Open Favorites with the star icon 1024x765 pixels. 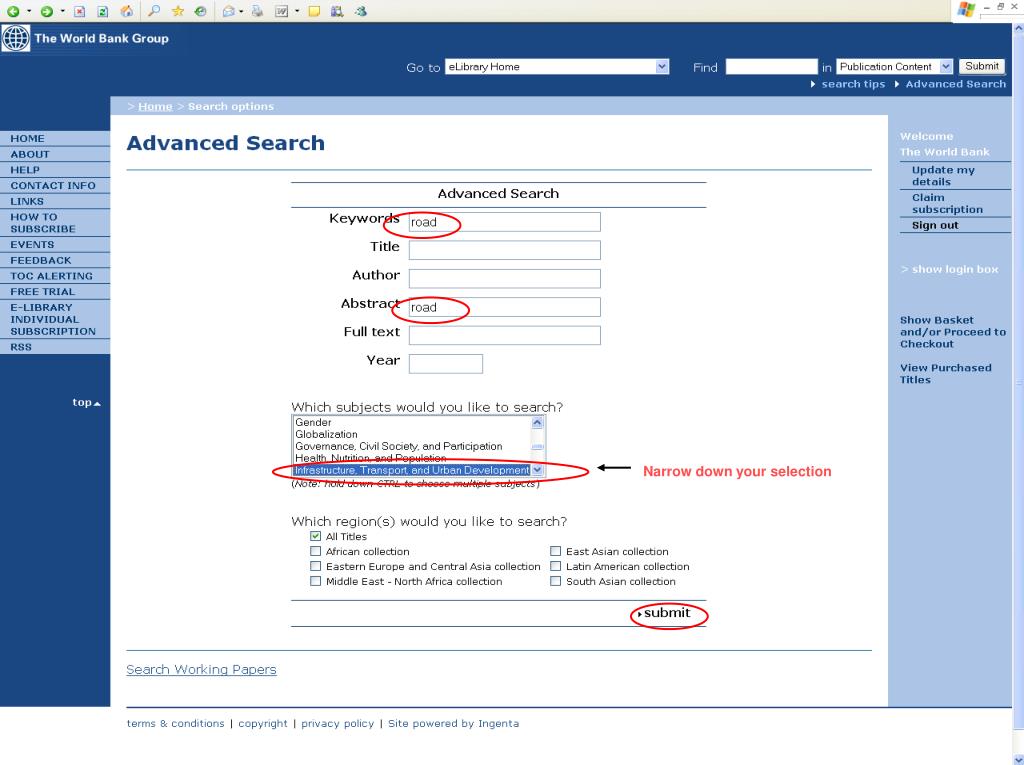pyautogui.click(x=178, y=11)
